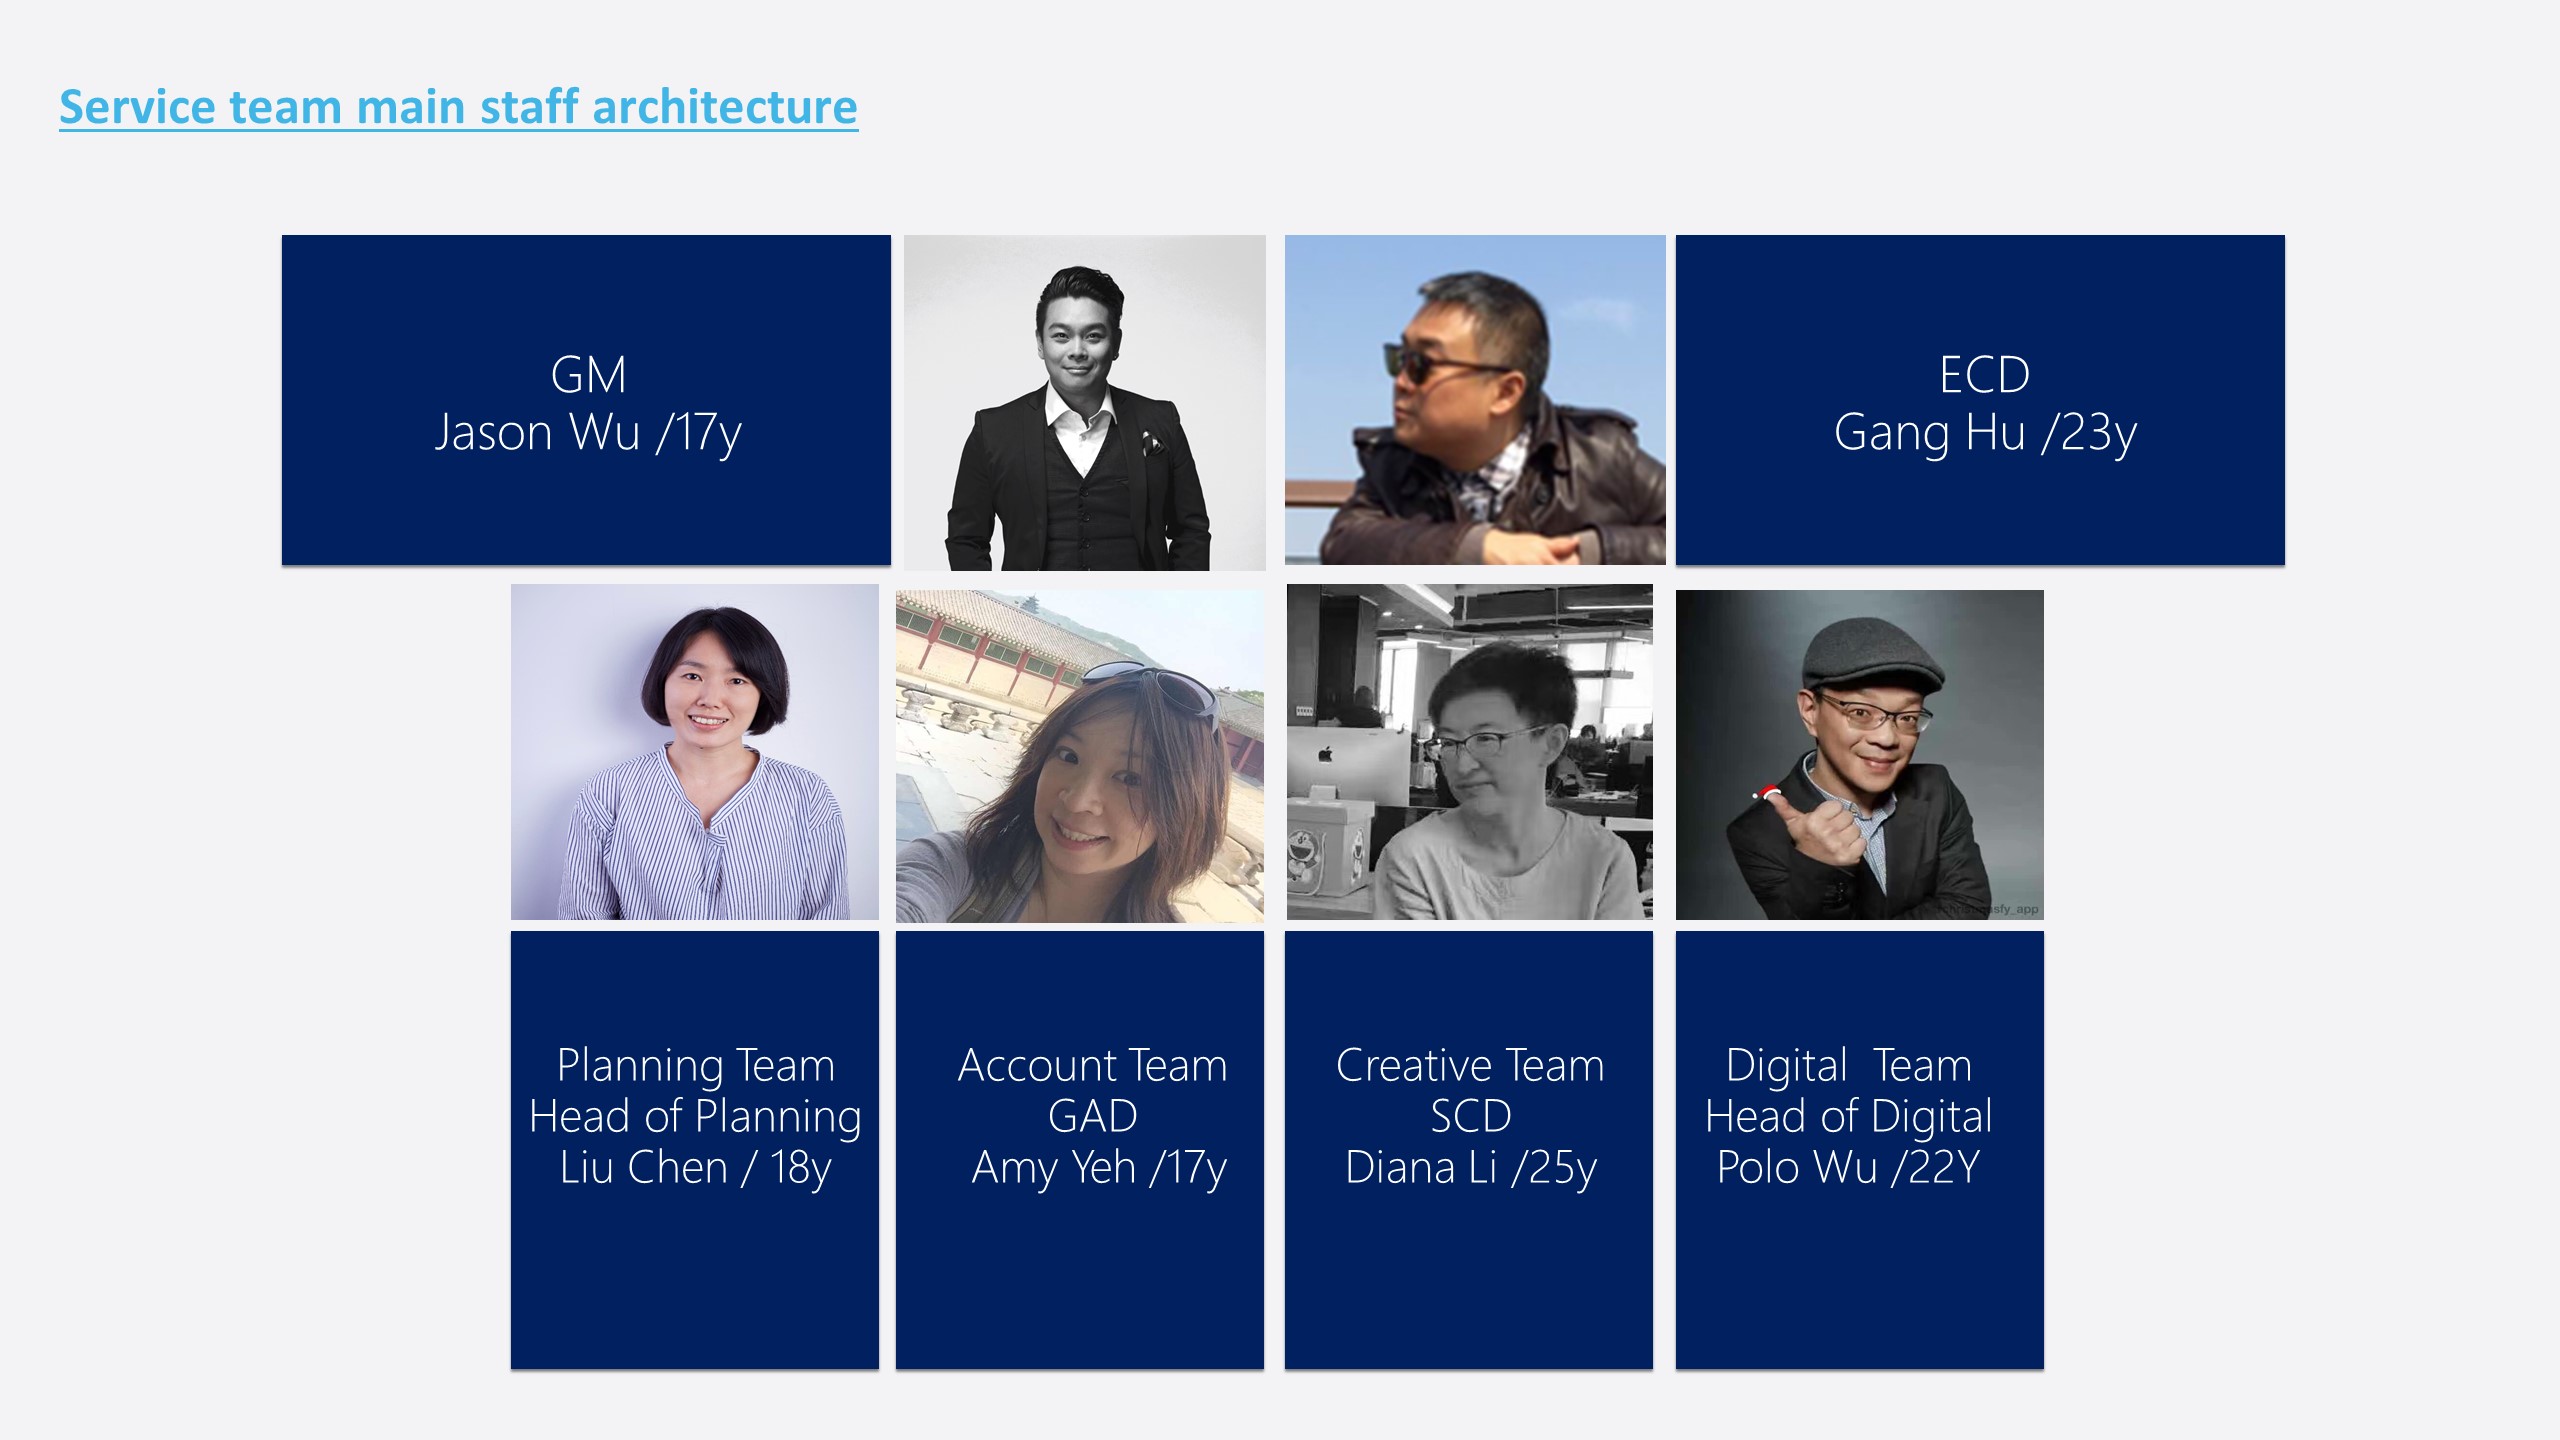Select the grayscale office photo with iMac
The width and height of the screenshot is (2560, 1440).
[1469, 752]
